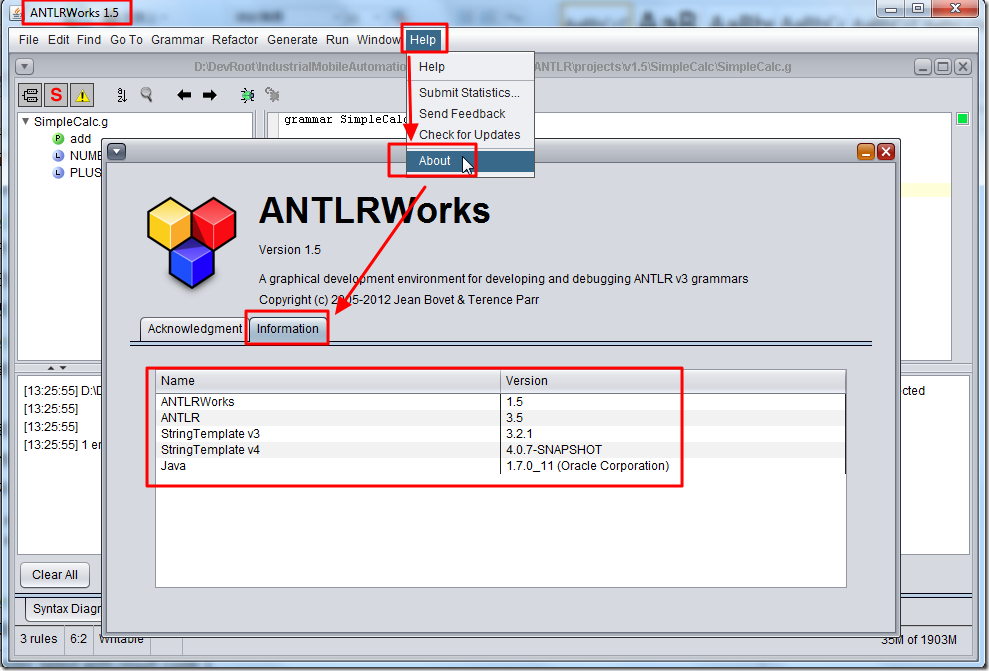This screenshot has width=989, height=671.
Task: Click the gray debug-again bug icon
Action: 272,95
